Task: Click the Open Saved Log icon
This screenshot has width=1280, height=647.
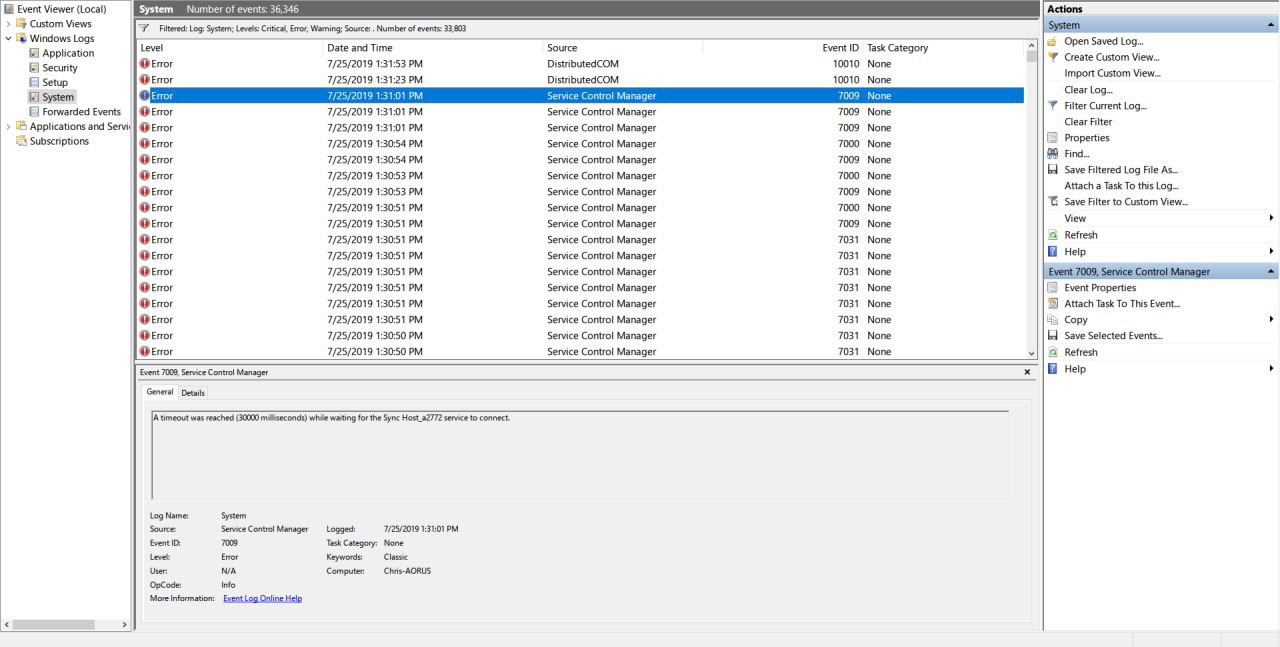Action: [1053, 41]
